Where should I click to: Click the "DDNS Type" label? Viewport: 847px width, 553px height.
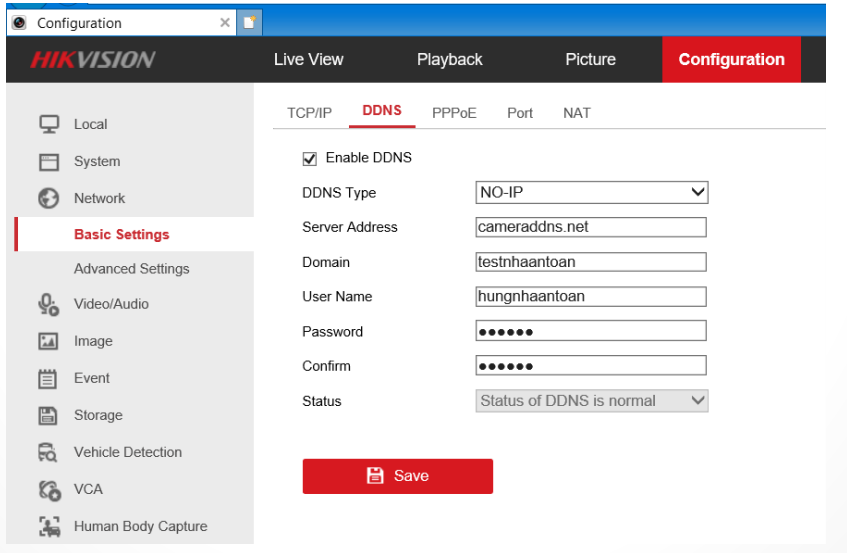click(339, 193)
